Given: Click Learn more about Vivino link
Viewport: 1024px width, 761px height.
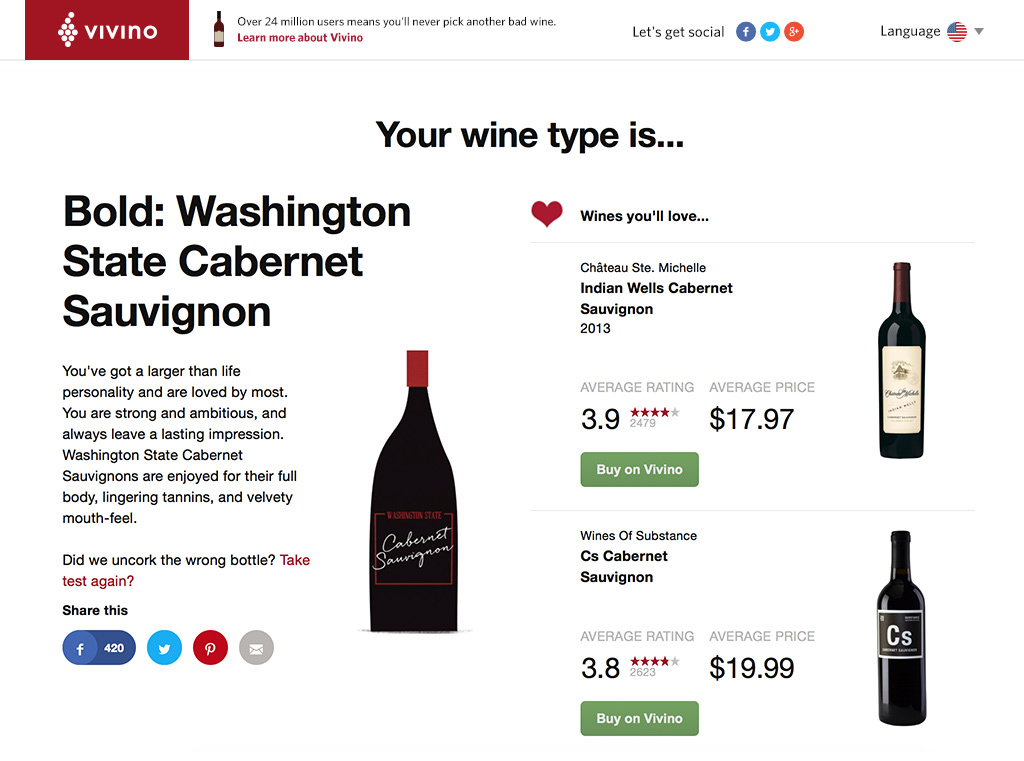Looking at the screenshot, I should click(x=300, y=38).
